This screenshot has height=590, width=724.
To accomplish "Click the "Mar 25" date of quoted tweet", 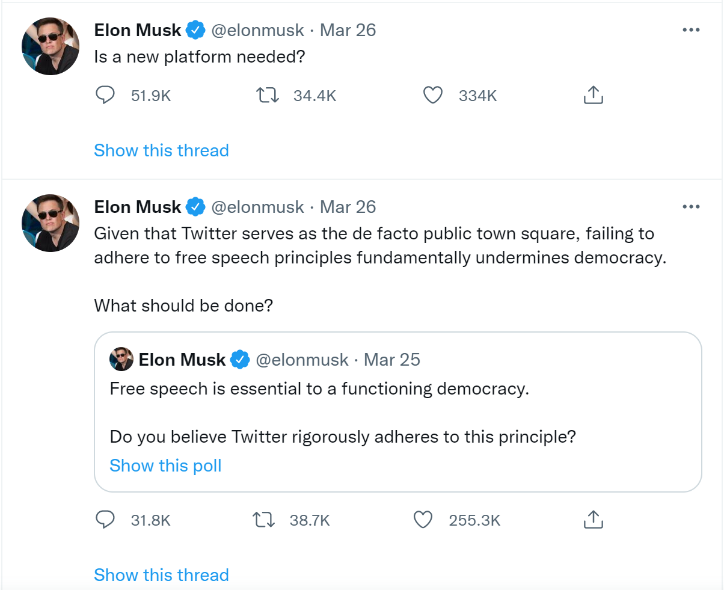I will click(392, 359).
